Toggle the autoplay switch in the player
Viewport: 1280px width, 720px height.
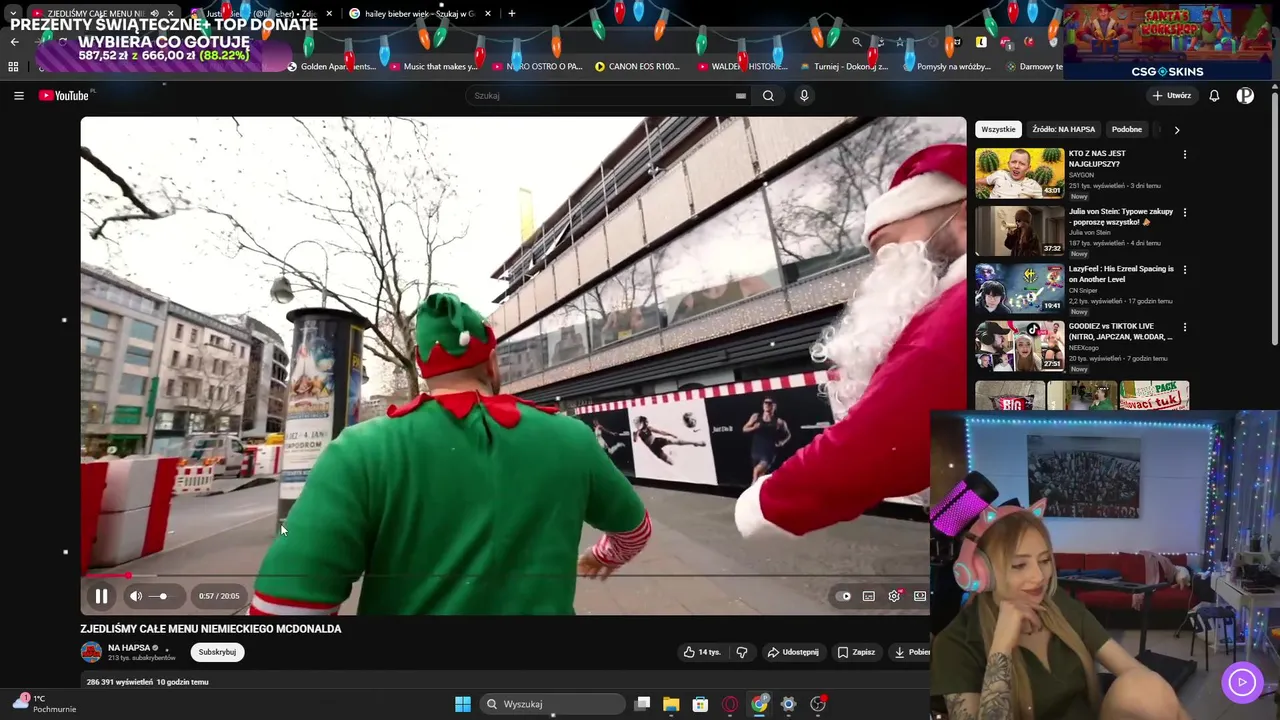click(x=844, y=596)
